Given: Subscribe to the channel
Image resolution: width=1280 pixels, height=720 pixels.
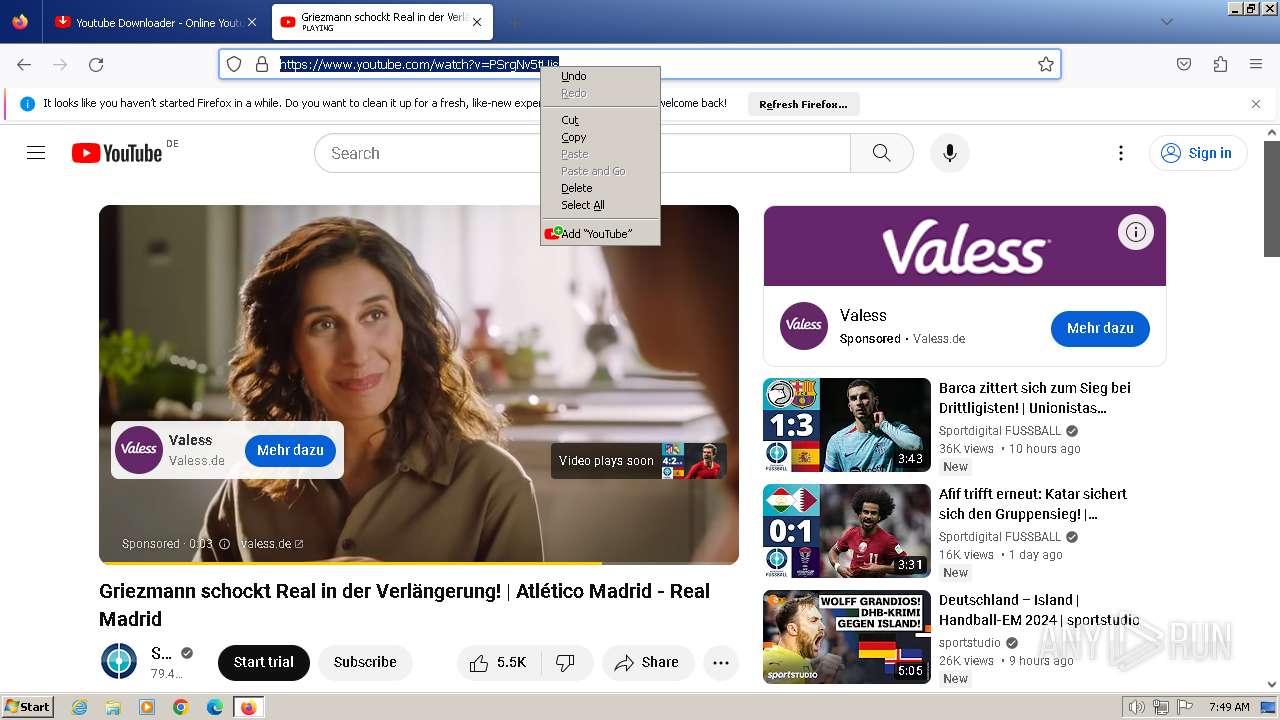Looking at the screenshot, I should coord(365,662).
